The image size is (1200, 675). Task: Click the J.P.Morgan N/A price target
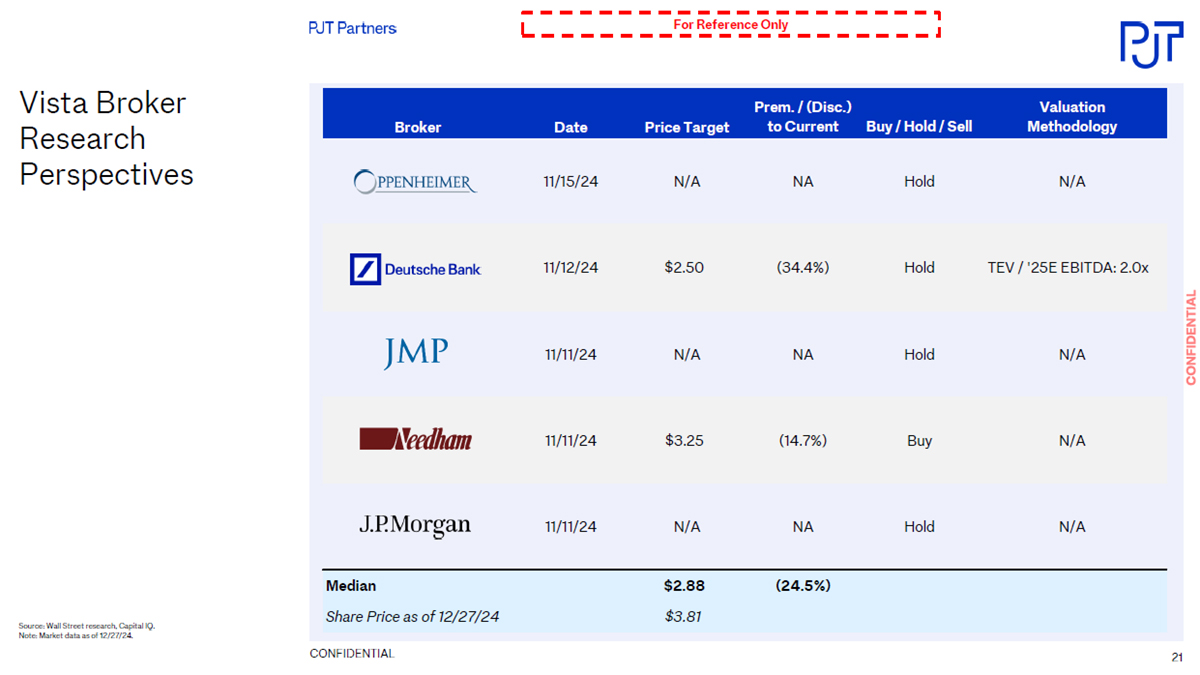687,527
